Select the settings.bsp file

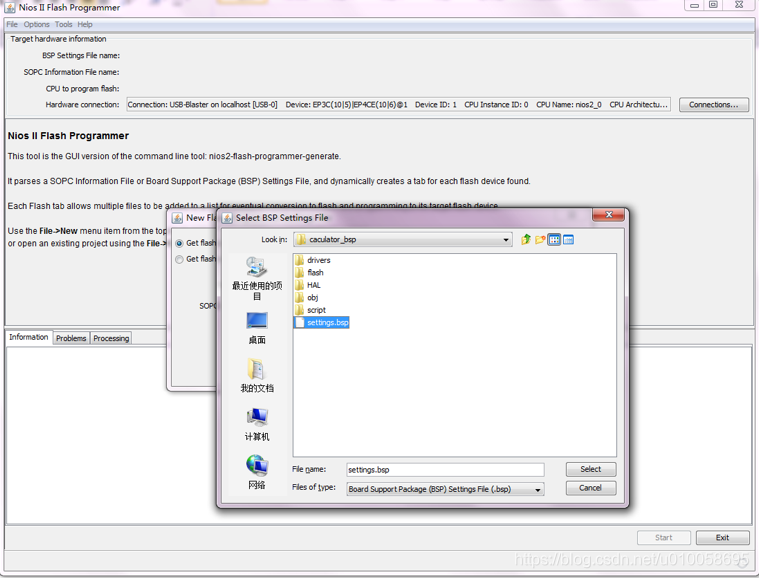321,322
